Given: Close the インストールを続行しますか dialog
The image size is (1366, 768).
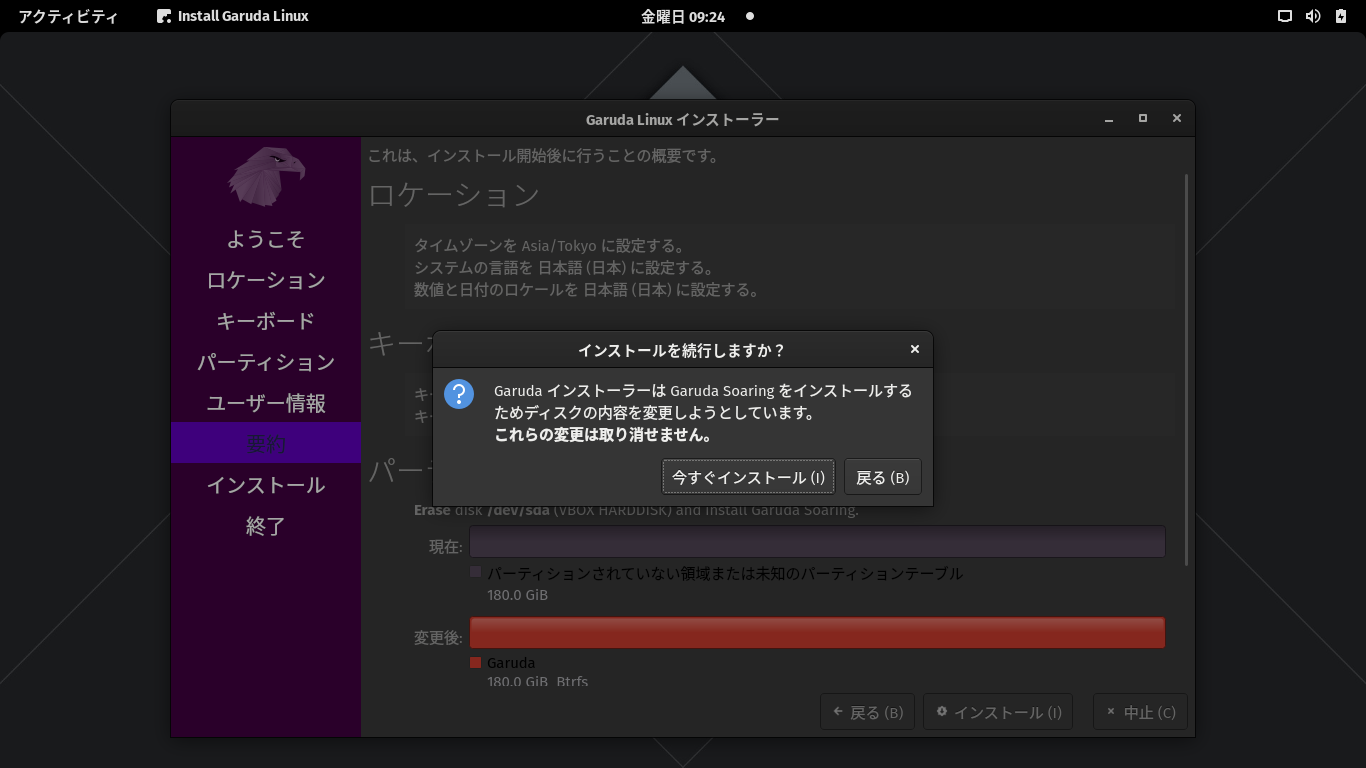Looking at the screenshot, I should (x=914, y=349).
